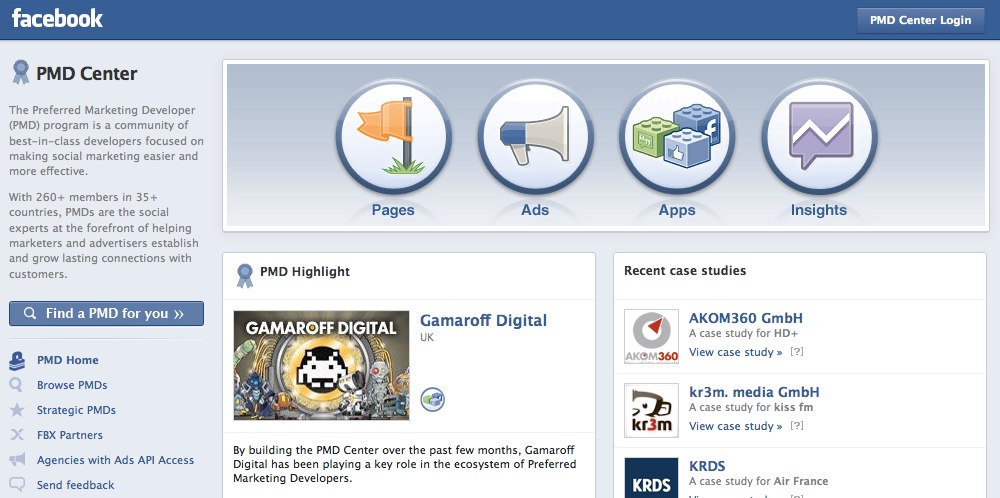The width and height of the screenshot is (1000, 498).
Task: Open the Ads megaphone icon
Action: point(535,137)
